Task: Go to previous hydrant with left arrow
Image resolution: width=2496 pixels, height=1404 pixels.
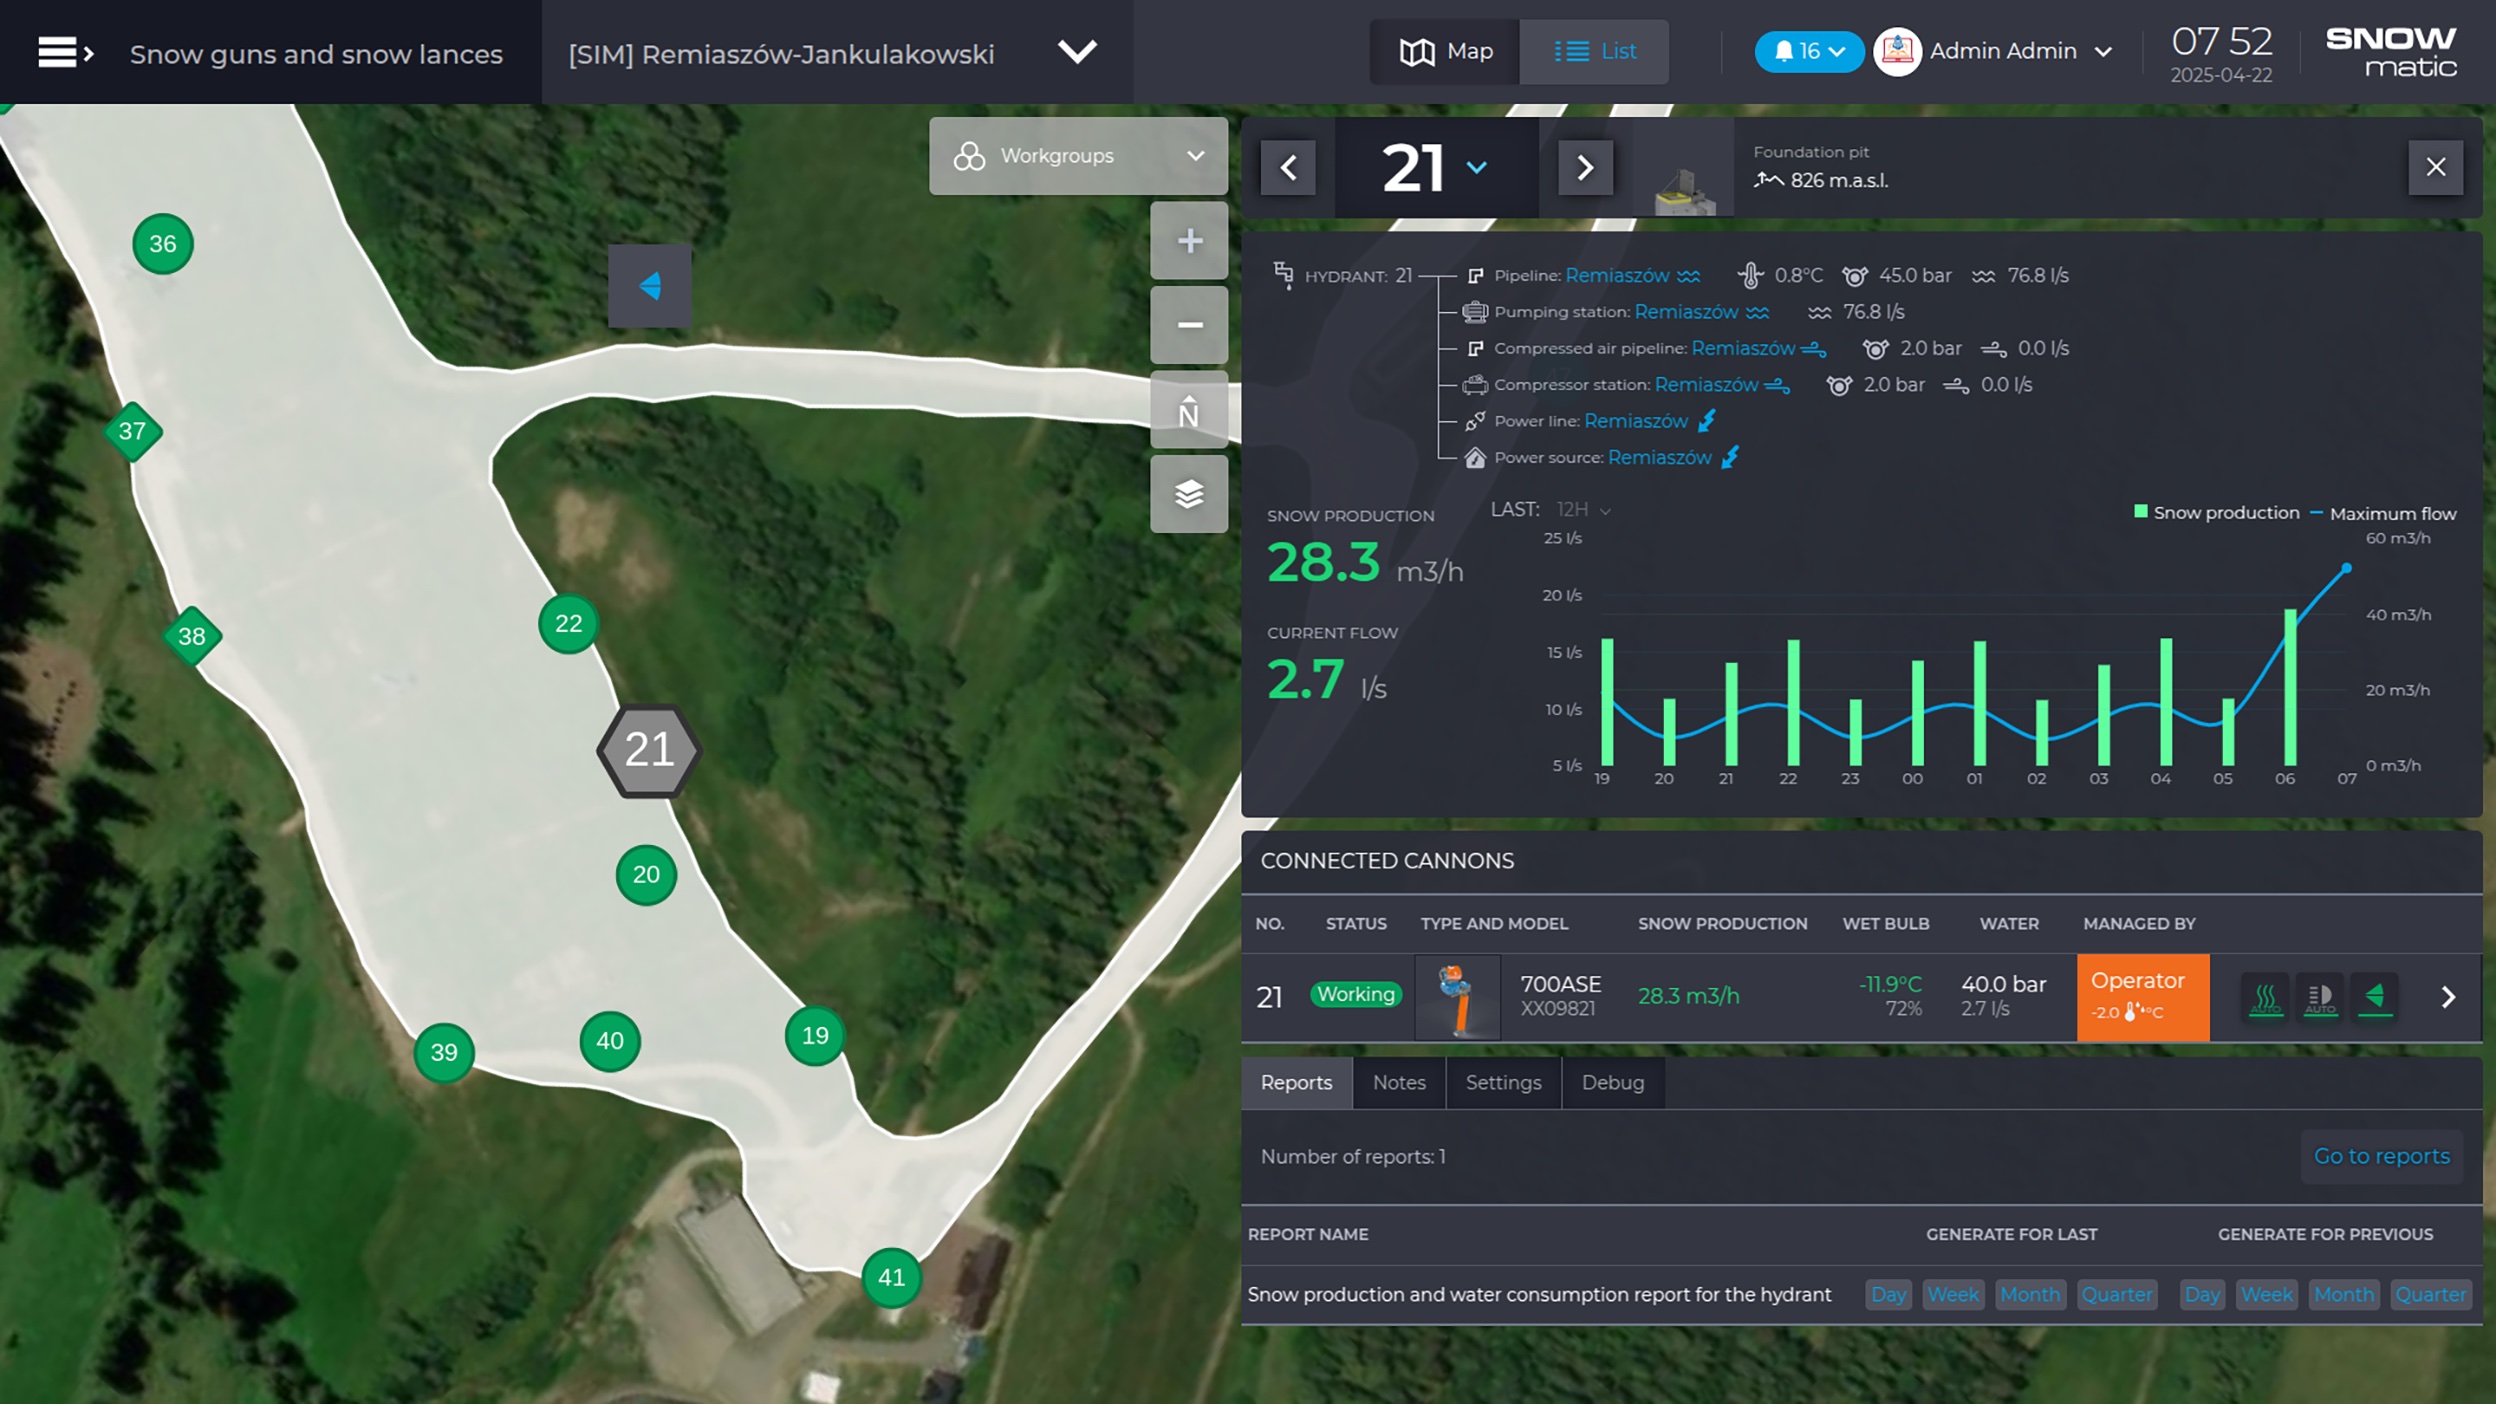Action: [1288, 167]
